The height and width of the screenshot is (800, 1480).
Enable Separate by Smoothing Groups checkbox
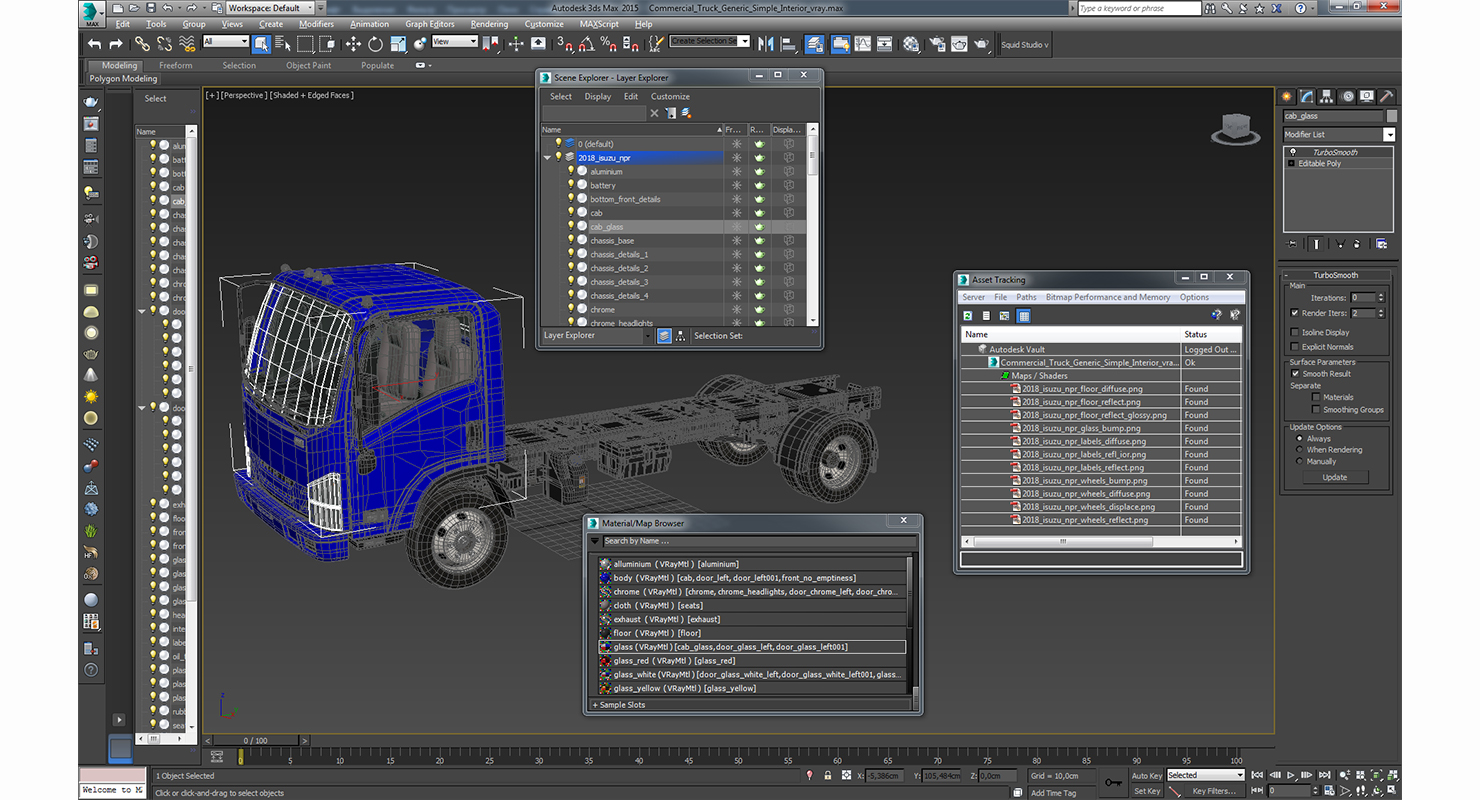point(1316,409)
